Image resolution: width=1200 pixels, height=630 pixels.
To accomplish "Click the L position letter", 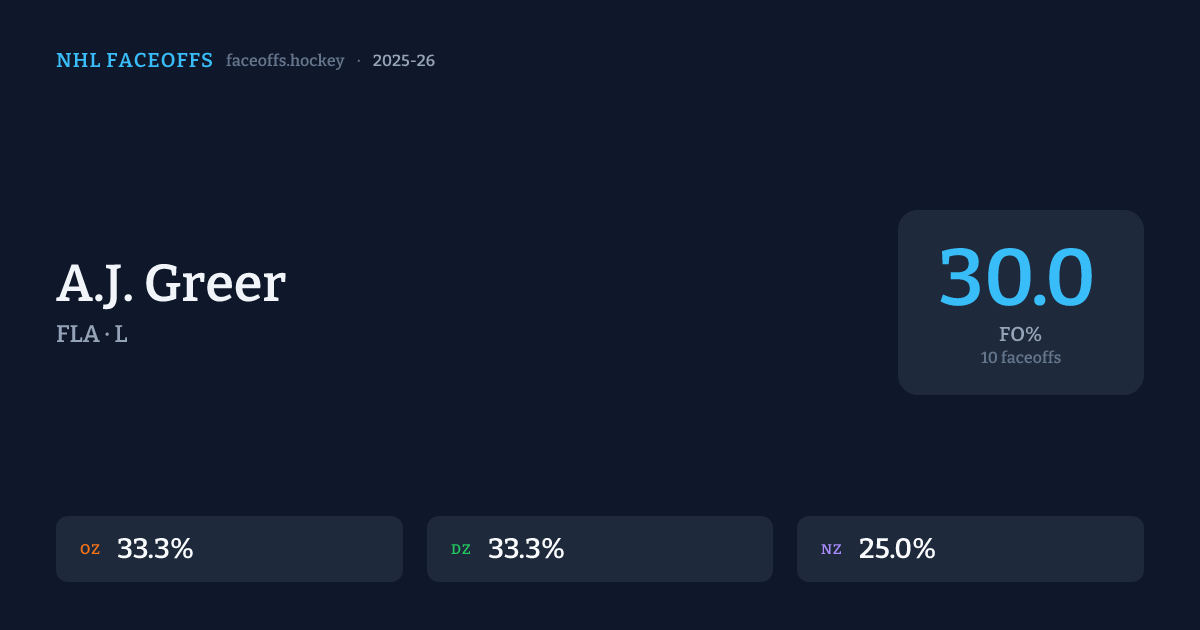I will pyautogui.click(x=121, y=335).
